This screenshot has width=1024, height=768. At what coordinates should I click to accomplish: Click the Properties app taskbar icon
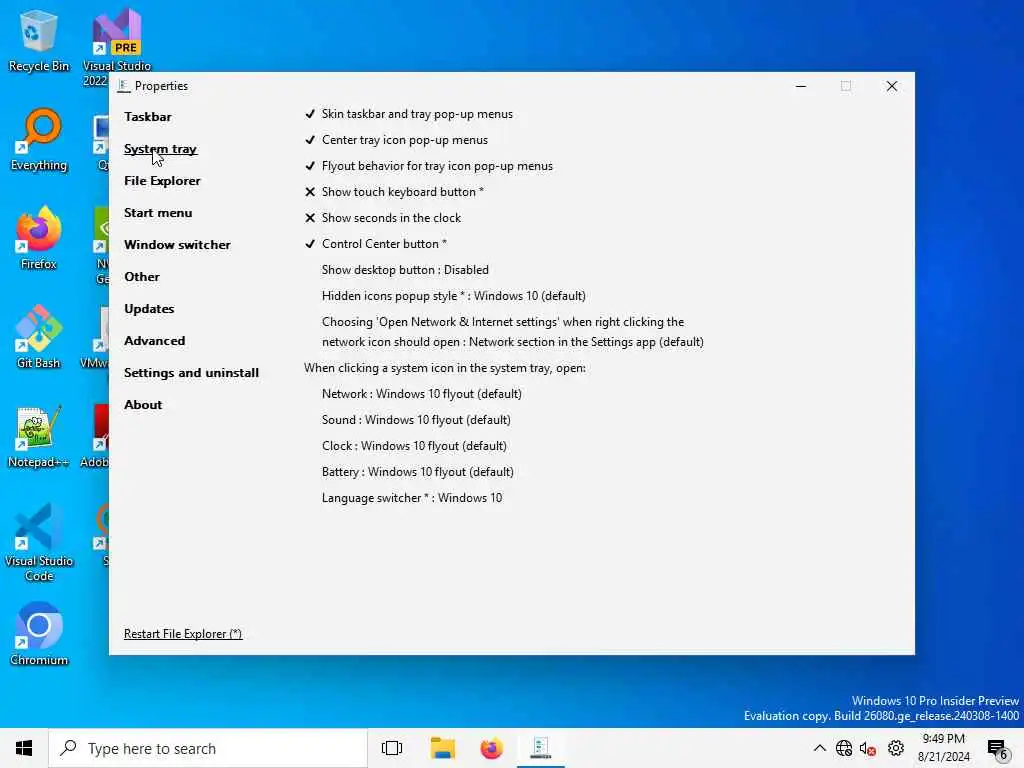tap(541, 748)
